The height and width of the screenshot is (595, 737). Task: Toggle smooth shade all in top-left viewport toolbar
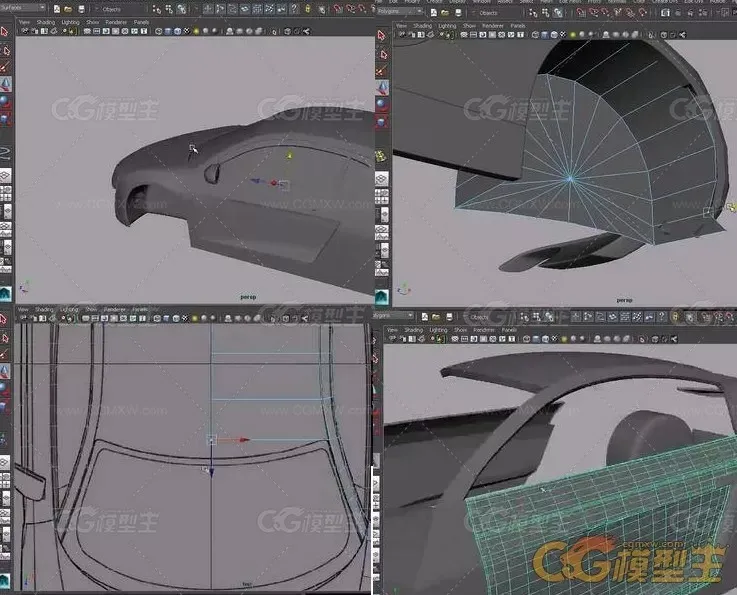(168, 31)
